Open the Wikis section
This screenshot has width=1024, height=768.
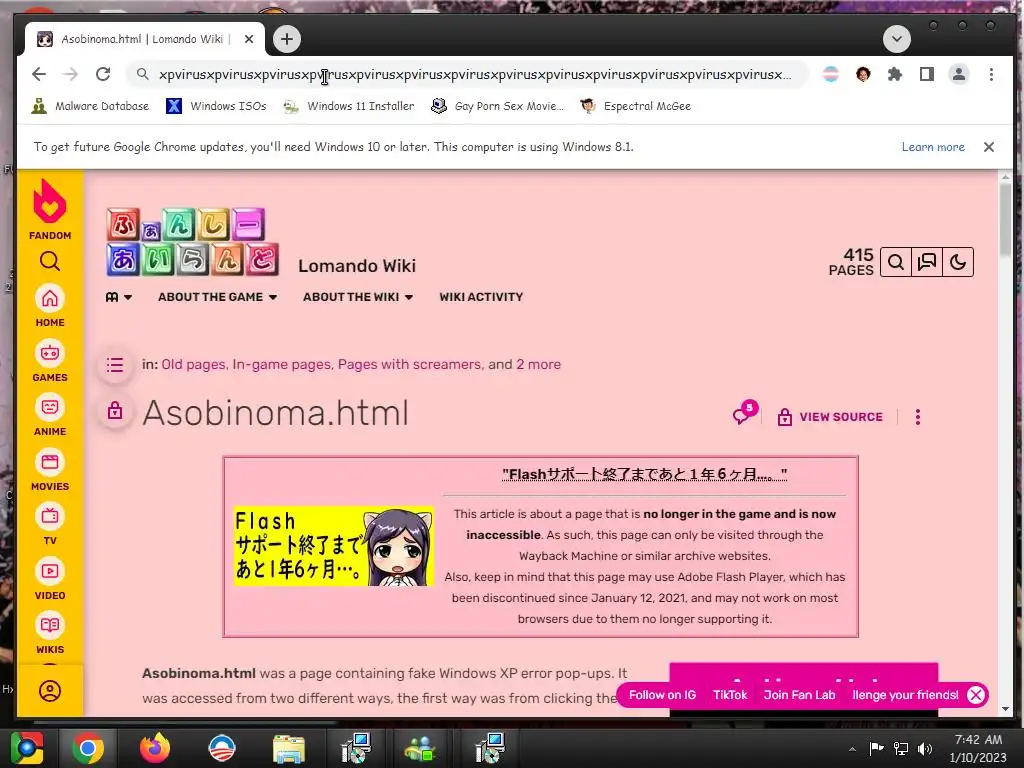50,633
